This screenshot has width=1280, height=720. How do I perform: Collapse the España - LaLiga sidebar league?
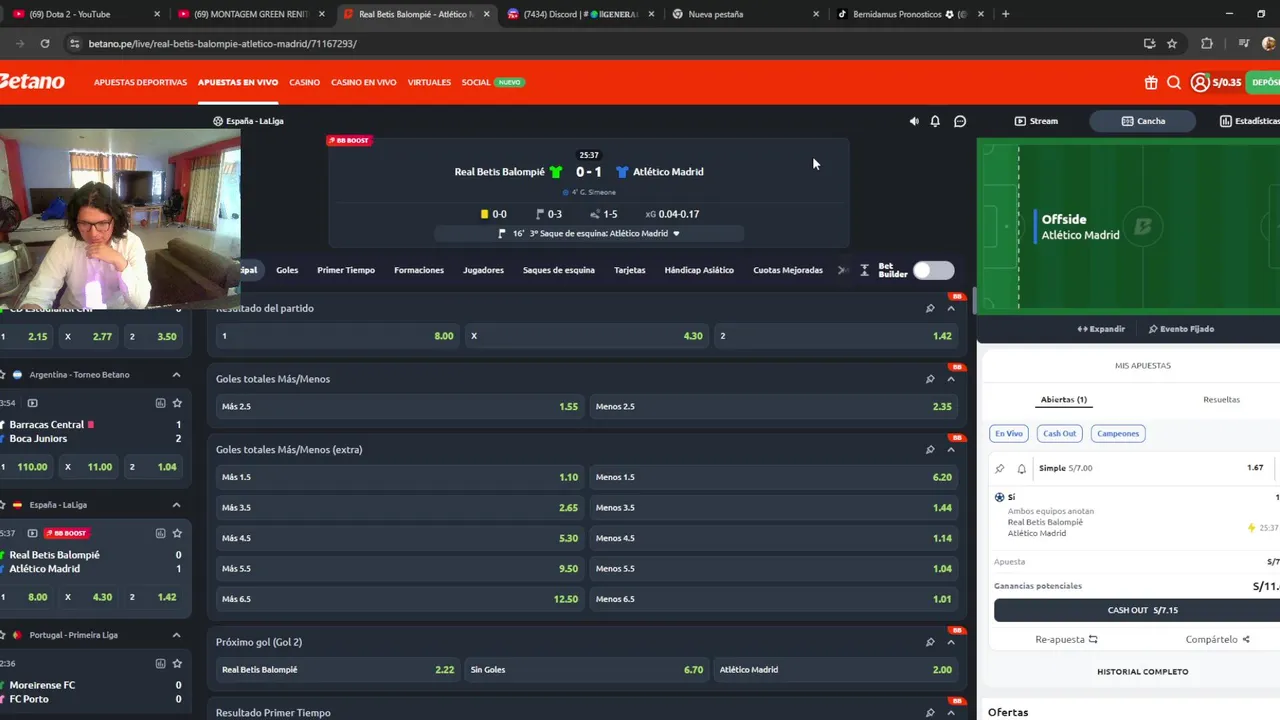[176, 505]
